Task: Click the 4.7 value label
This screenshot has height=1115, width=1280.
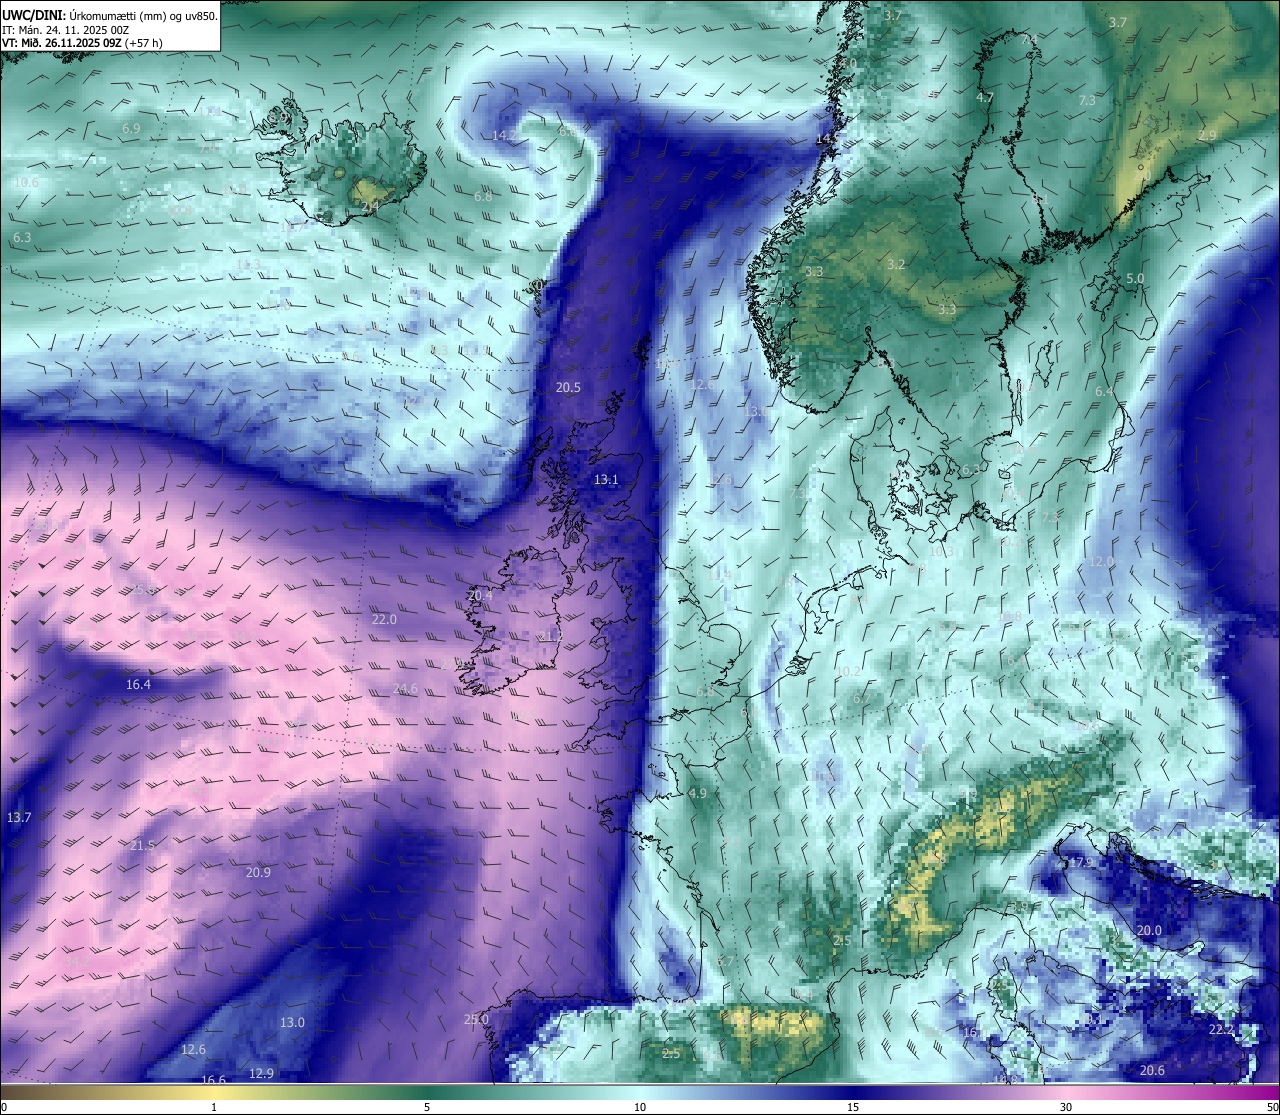Action: click(x=985, y=97)
